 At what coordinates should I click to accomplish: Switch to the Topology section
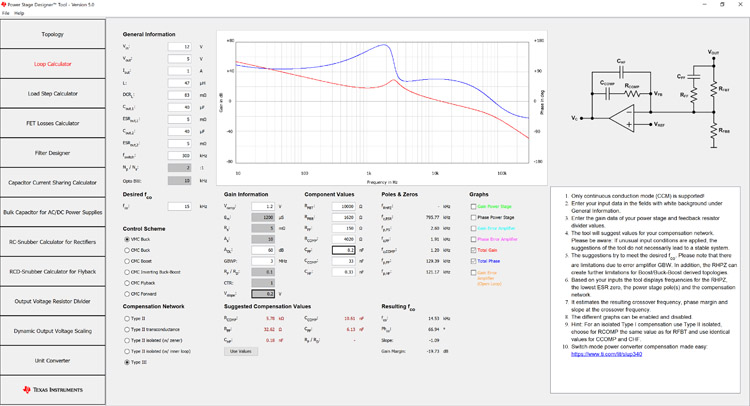53,34
